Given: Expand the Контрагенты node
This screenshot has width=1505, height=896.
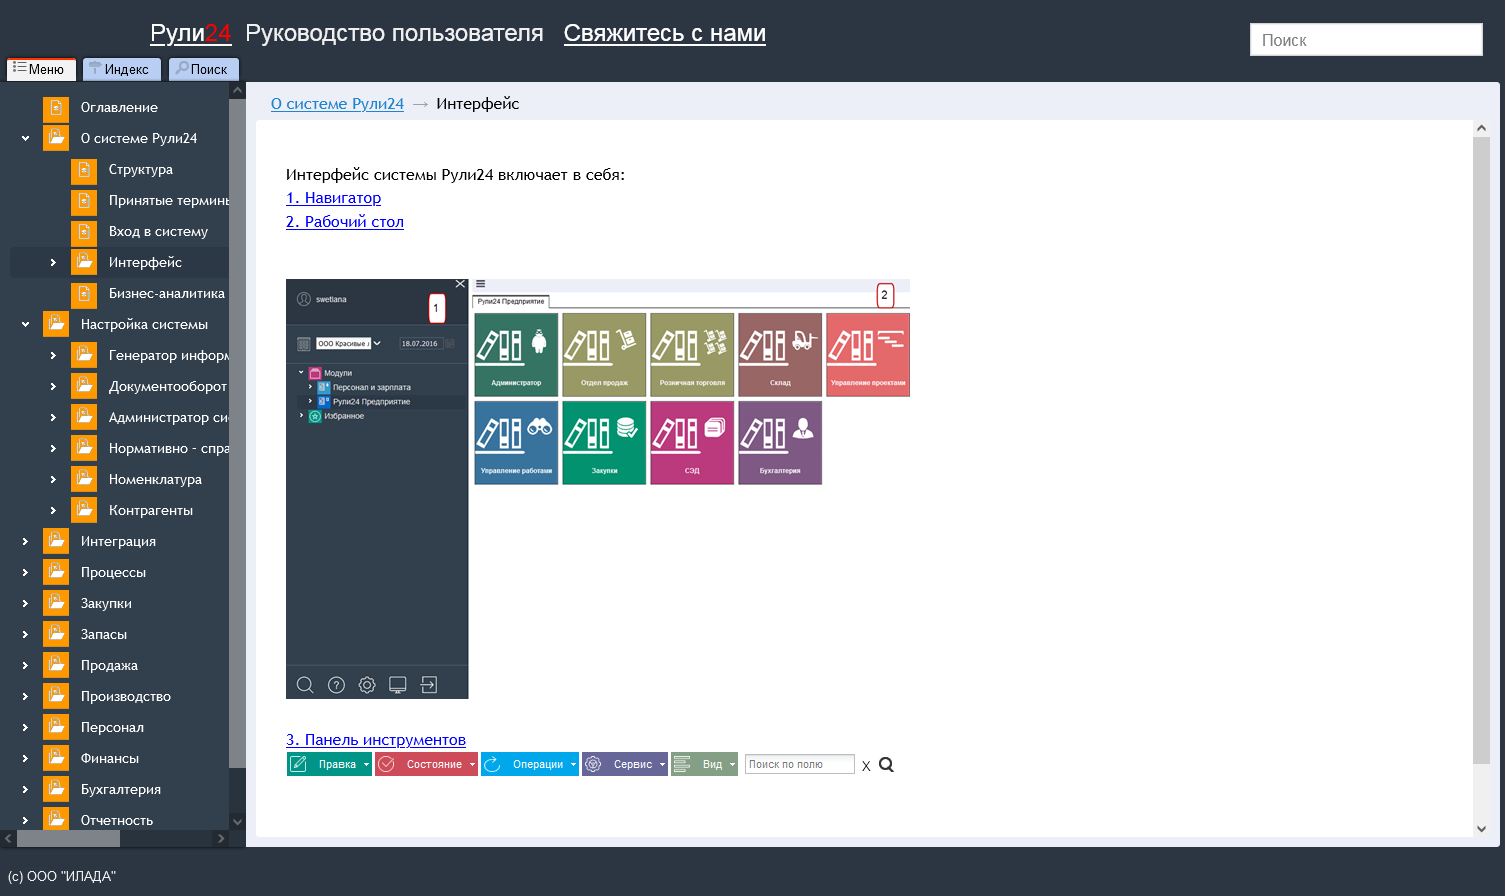Looking at the screenshot, I should [x=53, y=510].
